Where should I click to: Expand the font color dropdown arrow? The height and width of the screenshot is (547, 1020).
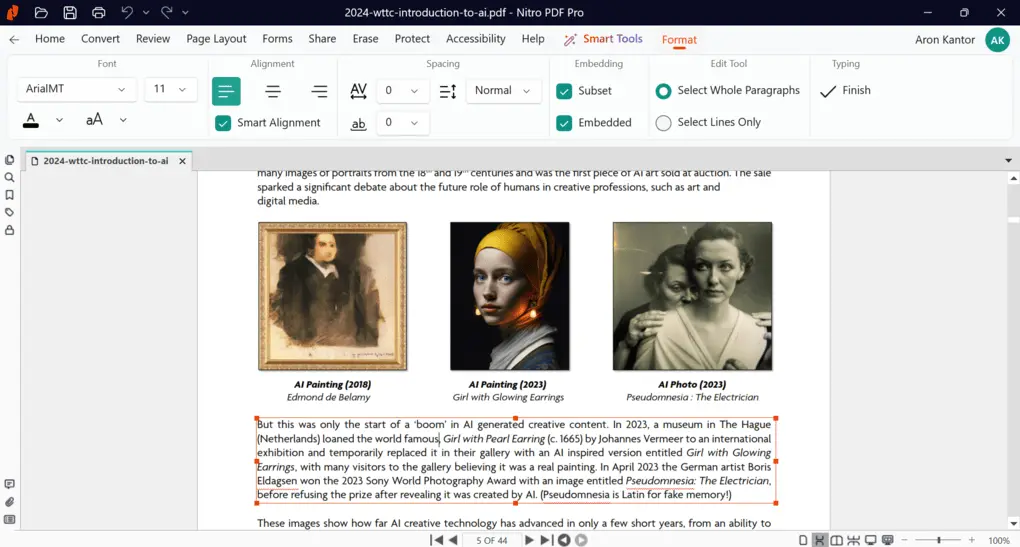59,120
